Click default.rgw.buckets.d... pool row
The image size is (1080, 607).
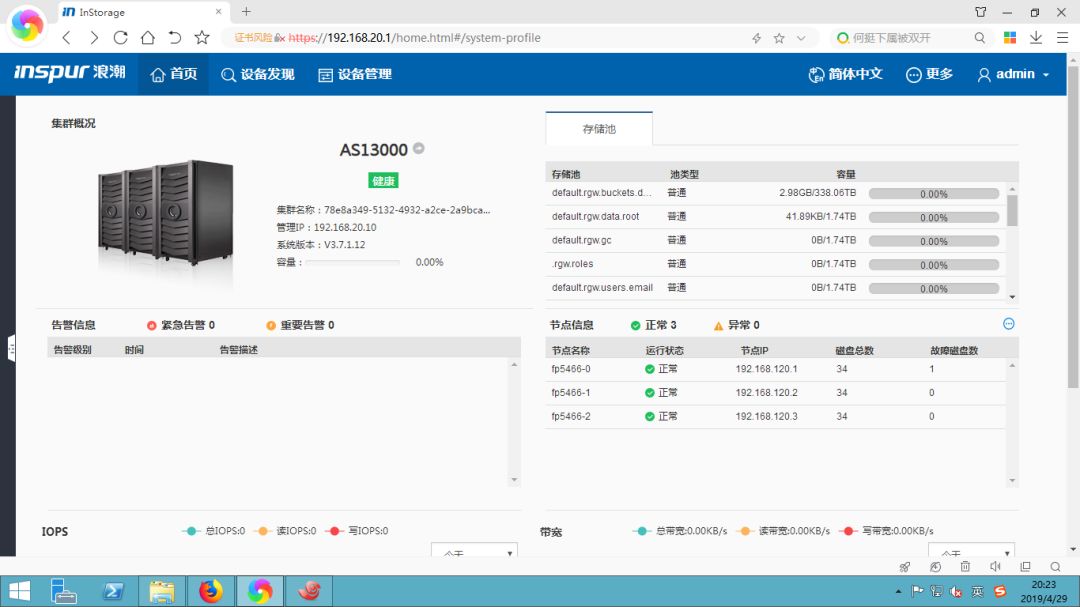click(x=775, y=193)
